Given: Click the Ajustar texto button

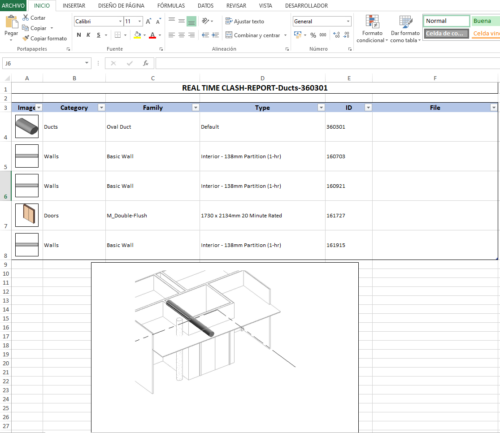Looking at the screenshot, I should (x=245, y=21).
